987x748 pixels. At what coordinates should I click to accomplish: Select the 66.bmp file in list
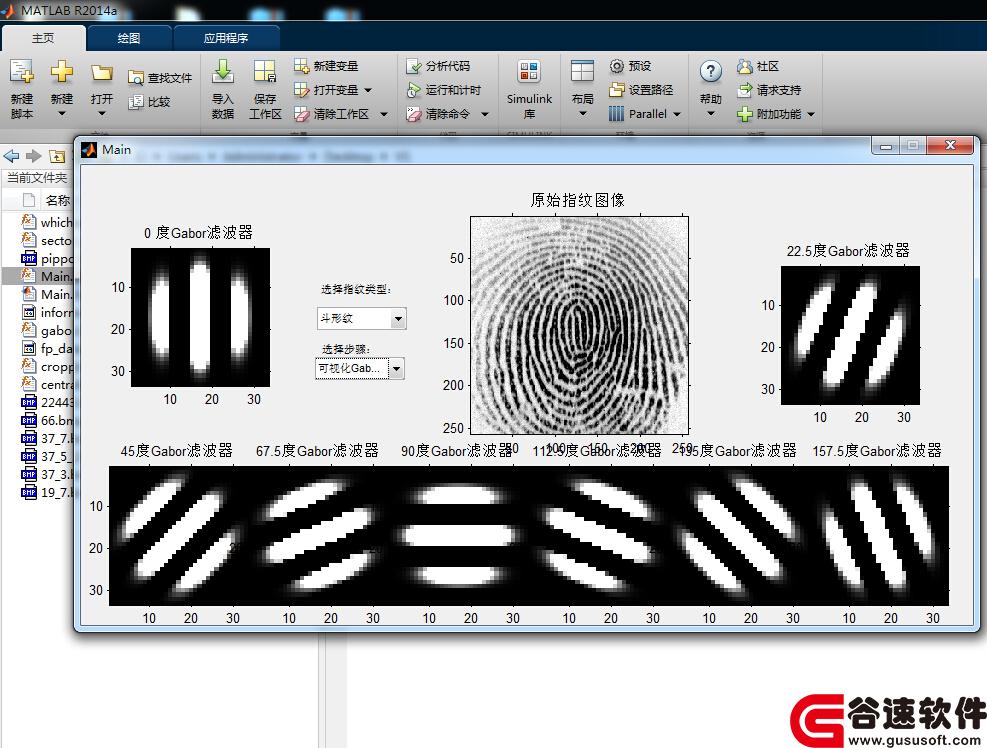coord(38,420)
